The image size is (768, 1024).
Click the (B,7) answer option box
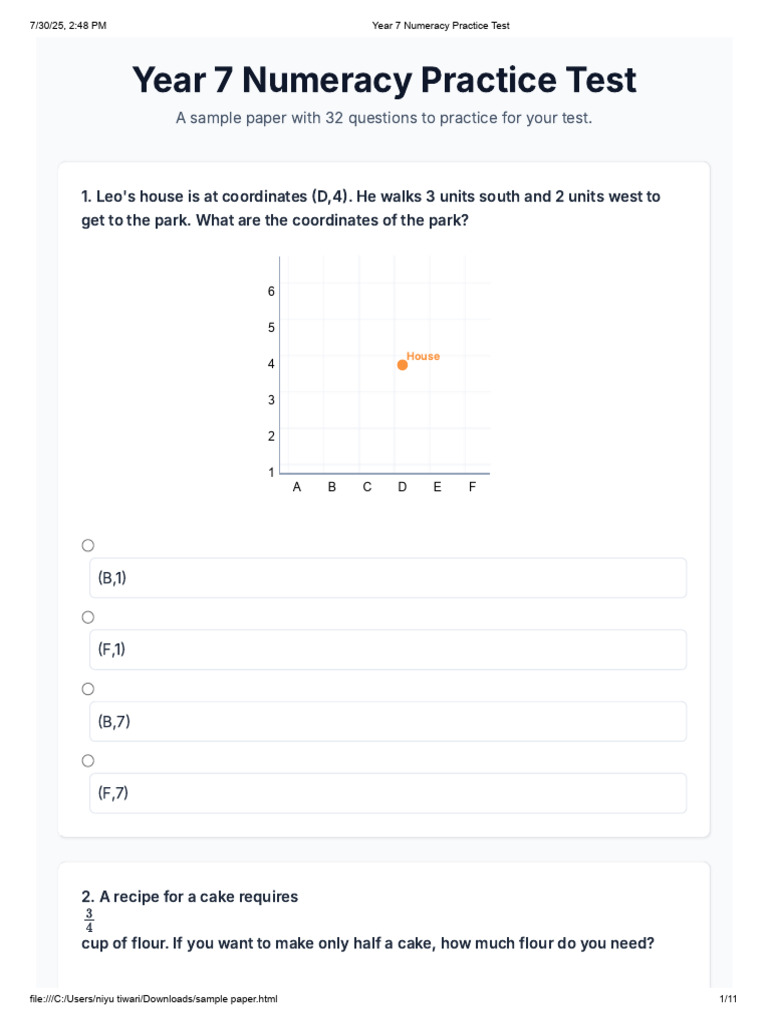[x=388, y=722]
